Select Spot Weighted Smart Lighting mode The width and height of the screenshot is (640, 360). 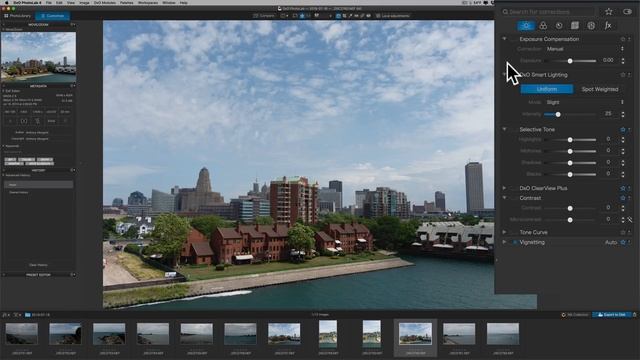tap(600, 89)
